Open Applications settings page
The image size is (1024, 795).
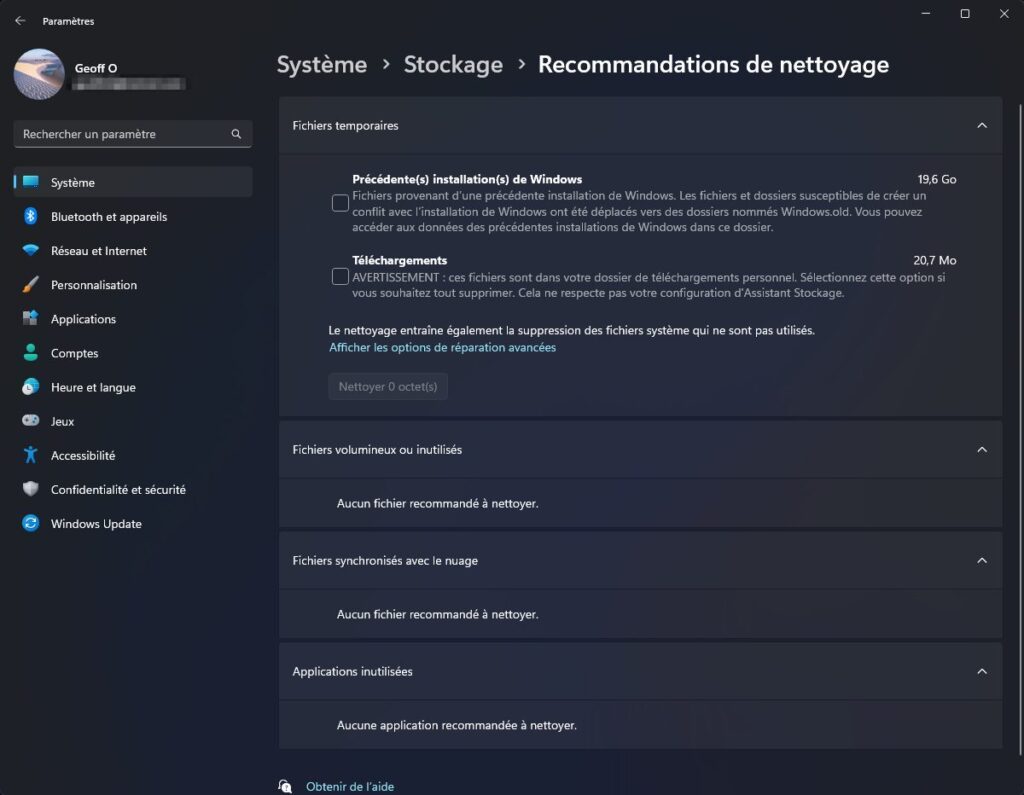pos(133,319)
